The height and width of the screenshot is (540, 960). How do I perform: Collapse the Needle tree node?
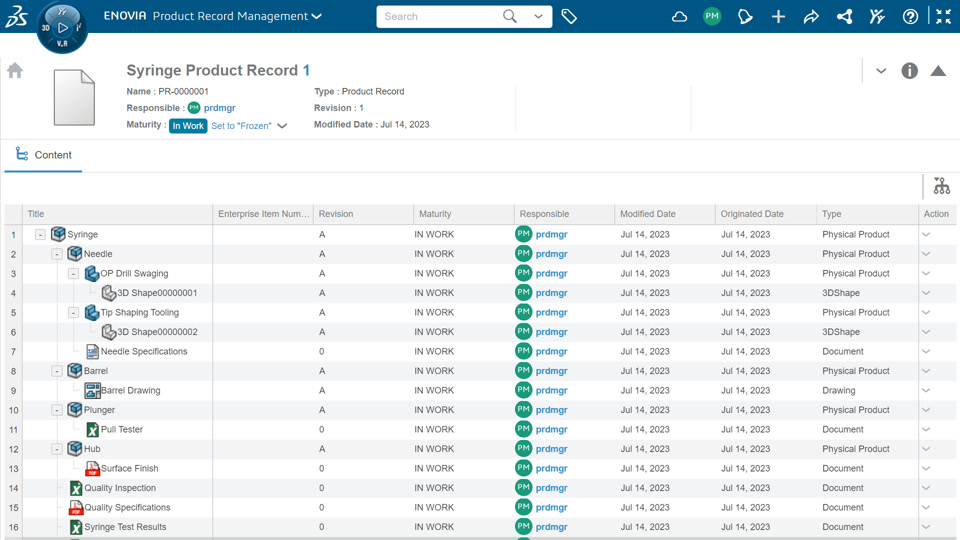coord(57,254)
